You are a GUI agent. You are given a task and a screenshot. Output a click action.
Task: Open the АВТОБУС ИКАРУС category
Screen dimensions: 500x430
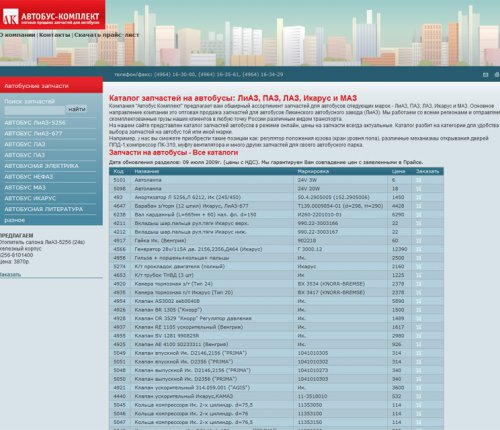coord(30,198)
